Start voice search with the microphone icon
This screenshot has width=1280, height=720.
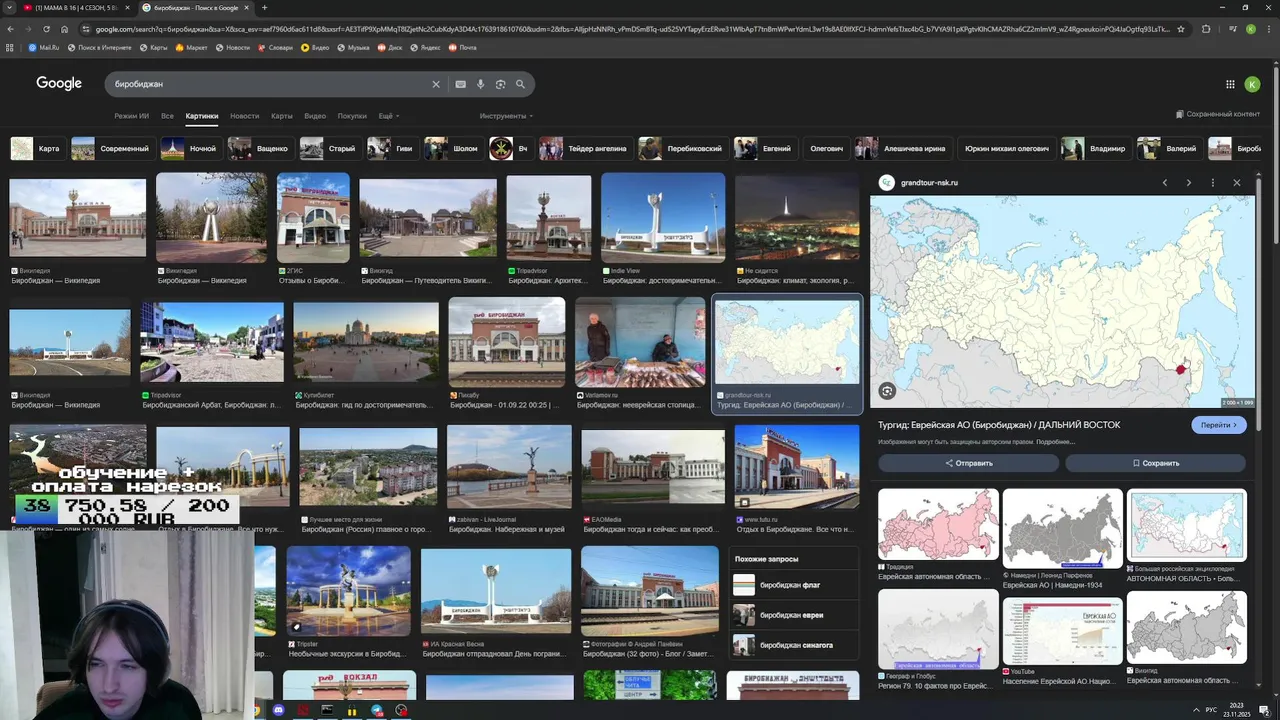[480, 84]
